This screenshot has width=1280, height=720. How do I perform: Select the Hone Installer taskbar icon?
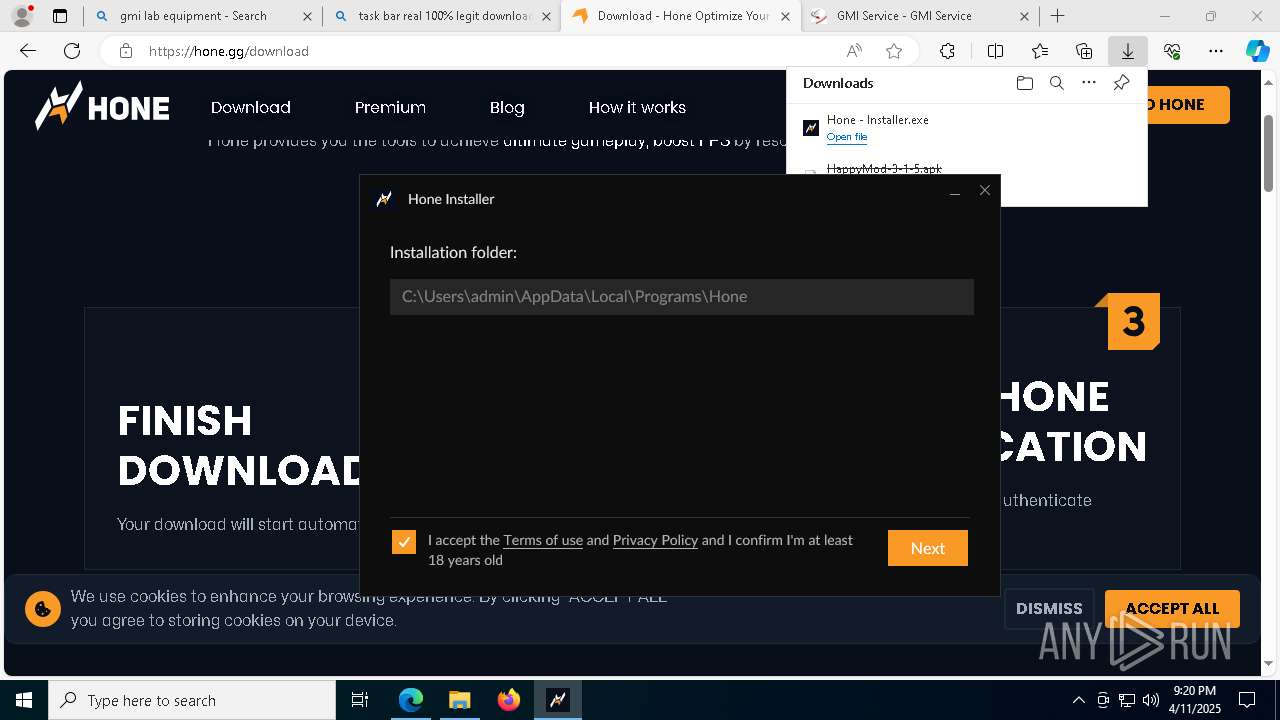558,700
